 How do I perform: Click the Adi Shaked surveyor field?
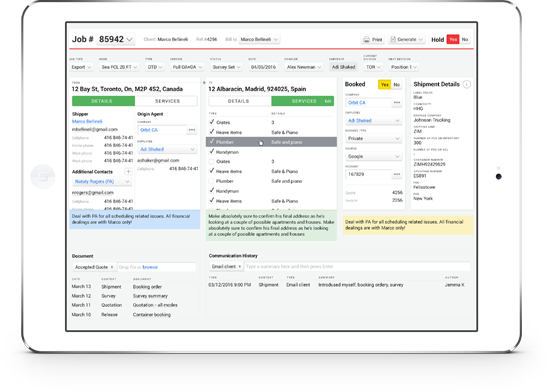coord(343,67)
